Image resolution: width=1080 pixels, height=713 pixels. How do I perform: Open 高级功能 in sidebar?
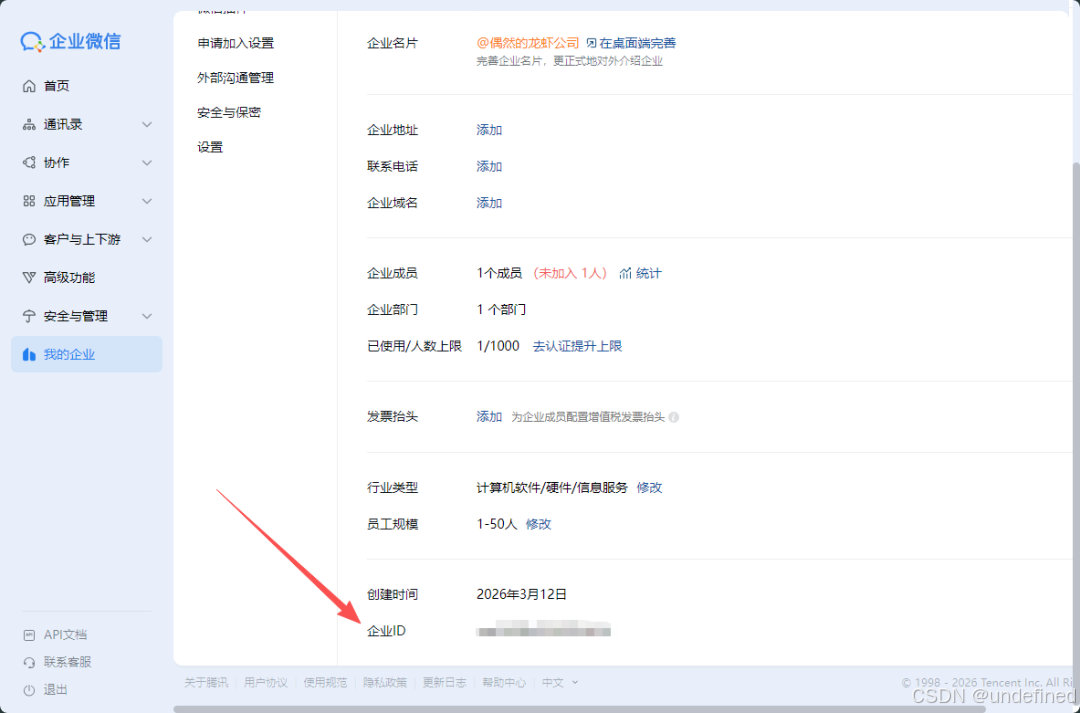[x=87, y=278]
